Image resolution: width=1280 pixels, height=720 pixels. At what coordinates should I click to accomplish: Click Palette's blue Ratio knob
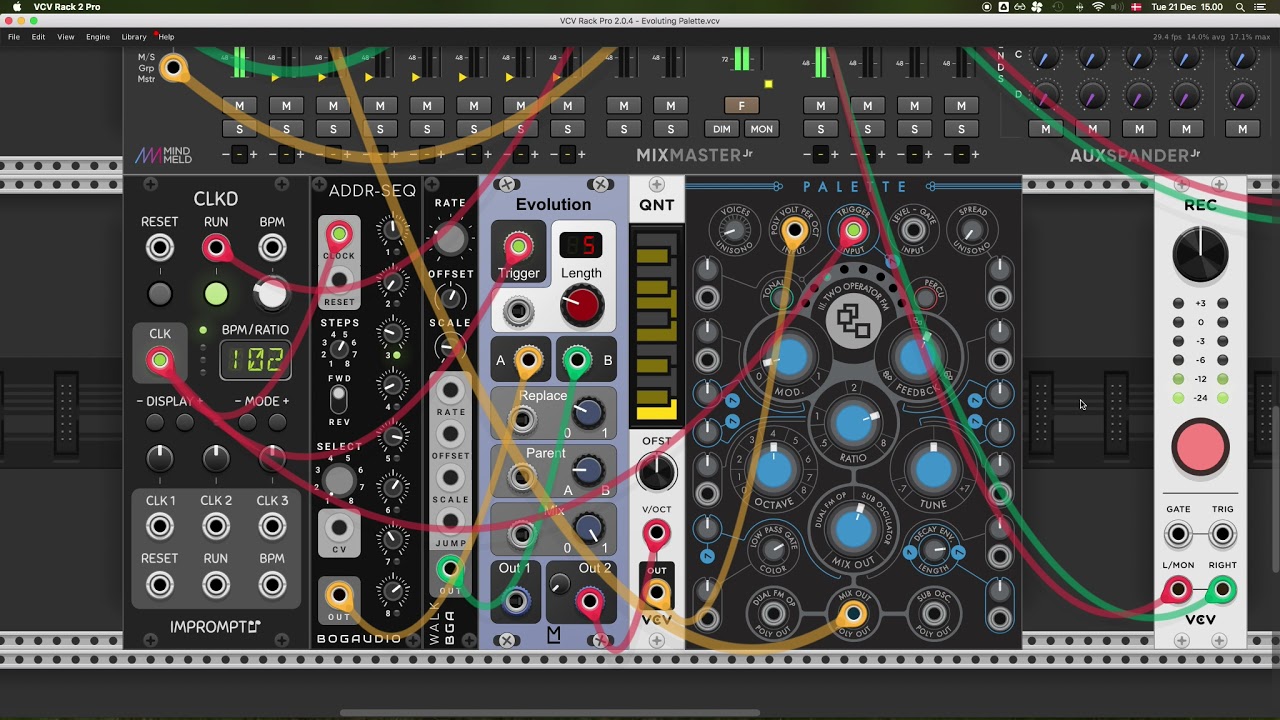853,425
